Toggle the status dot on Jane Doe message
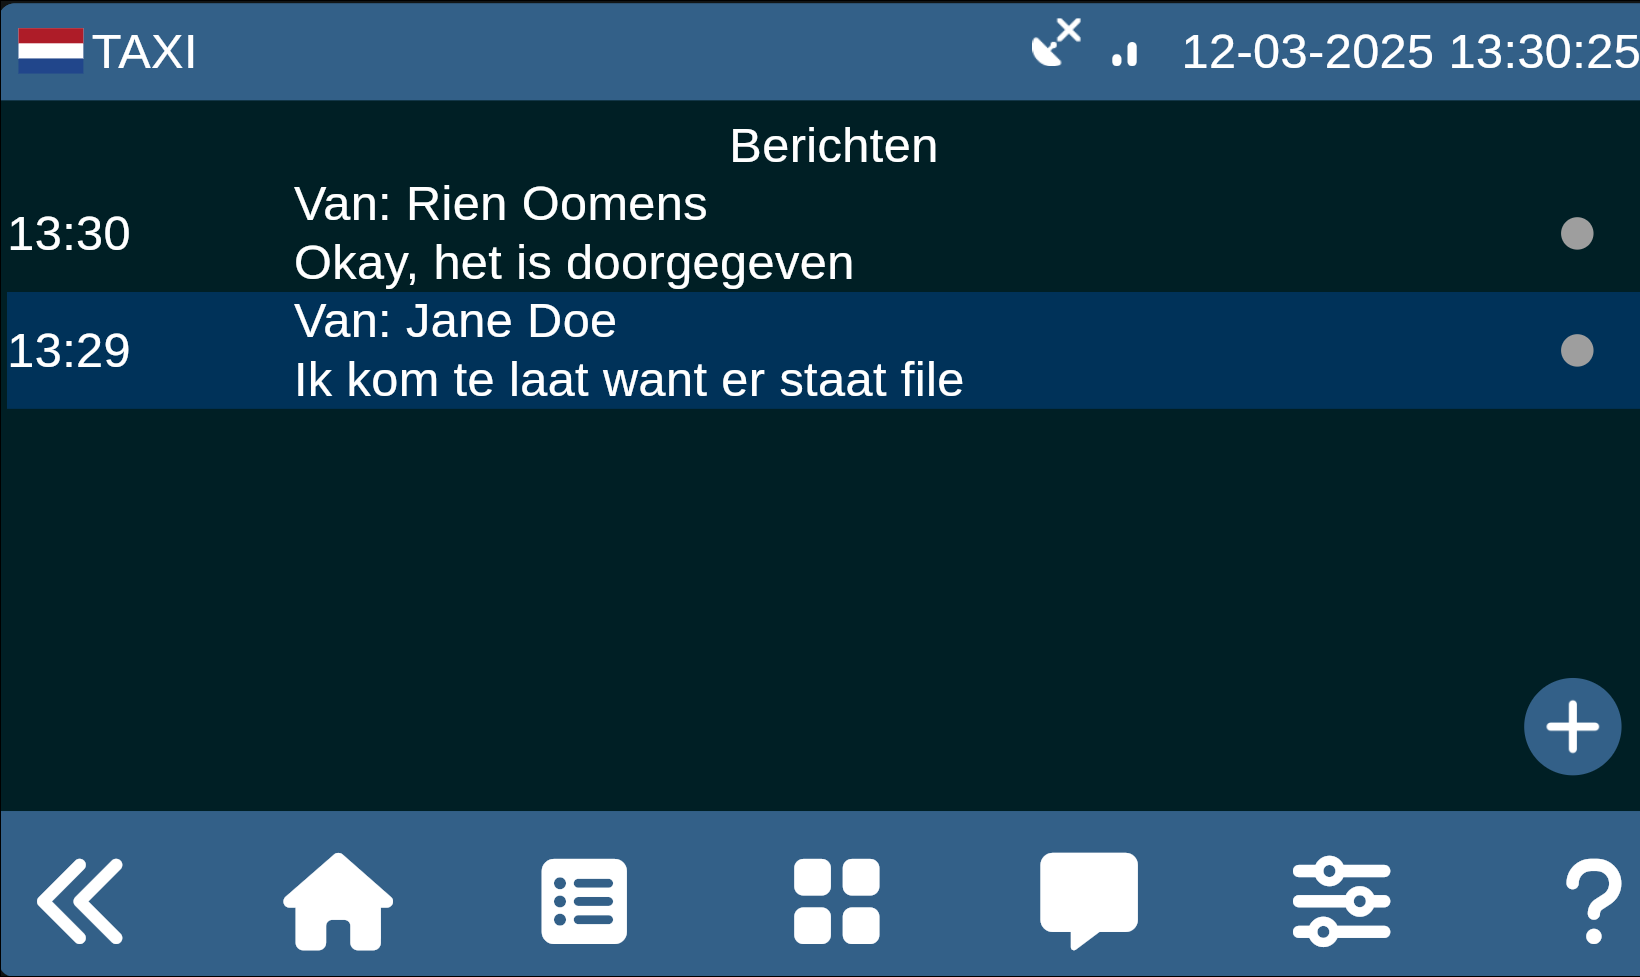This screenshot has width=1640, height=977. tap(1577, 350)
